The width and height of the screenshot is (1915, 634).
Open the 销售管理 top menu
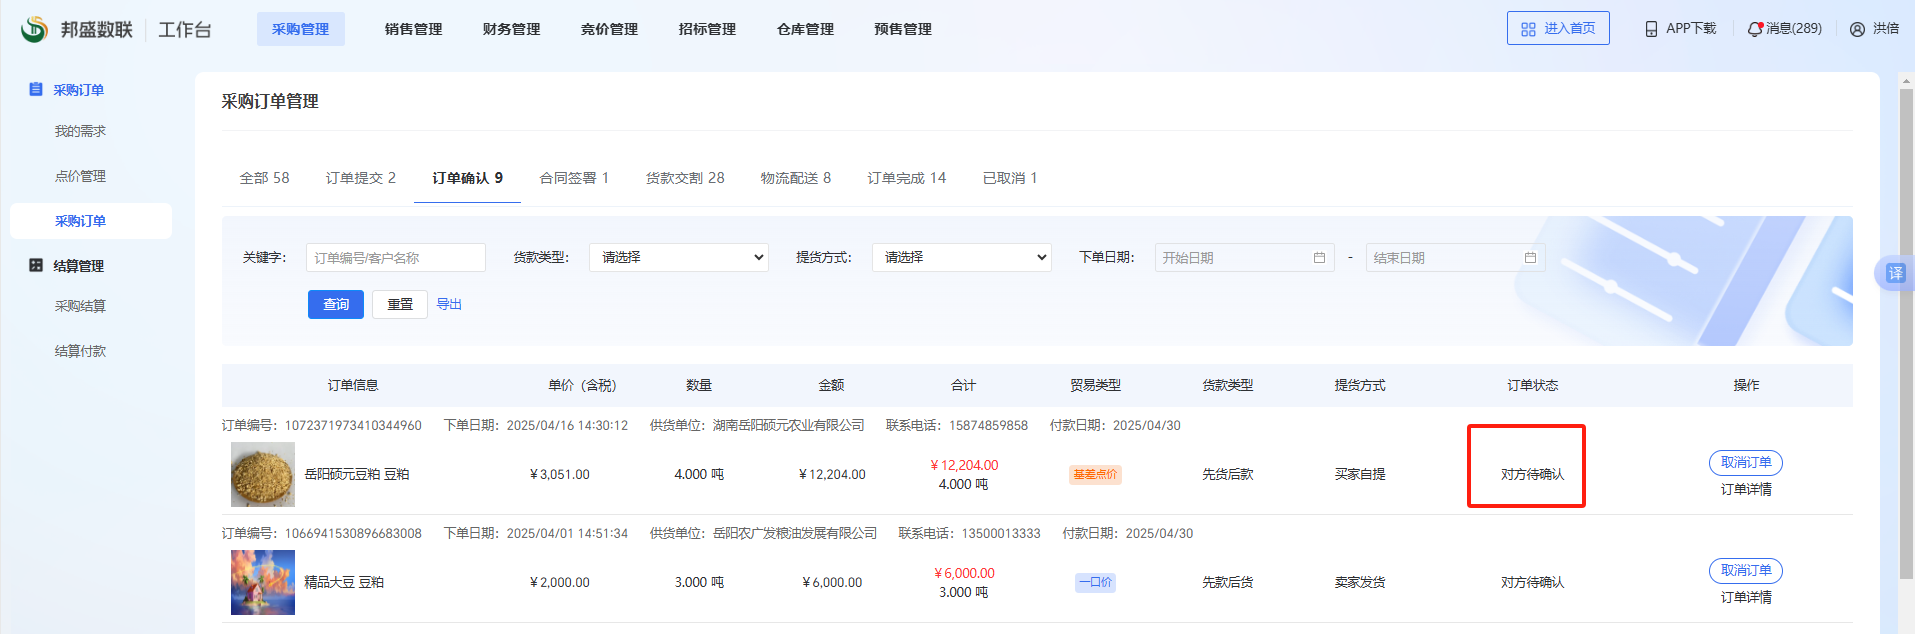413,29
